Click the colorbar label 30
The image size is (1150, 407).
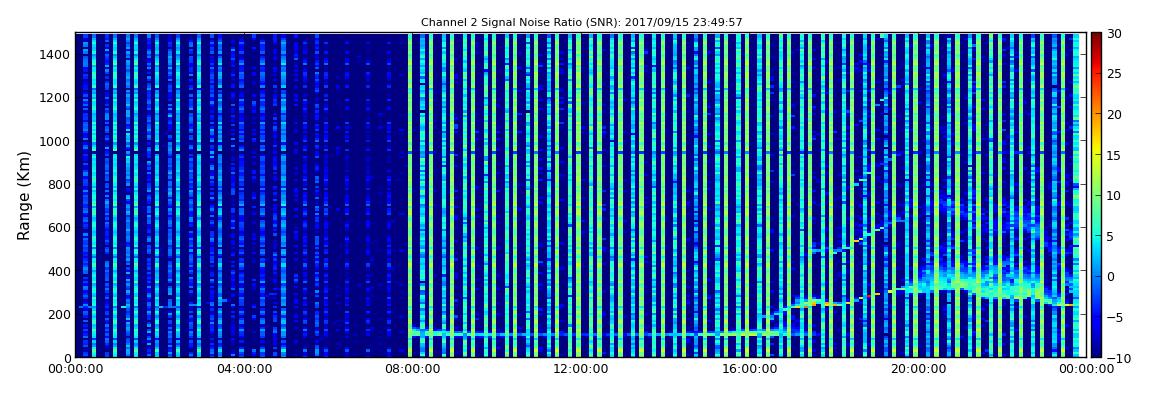click(x=1115, y=33)
